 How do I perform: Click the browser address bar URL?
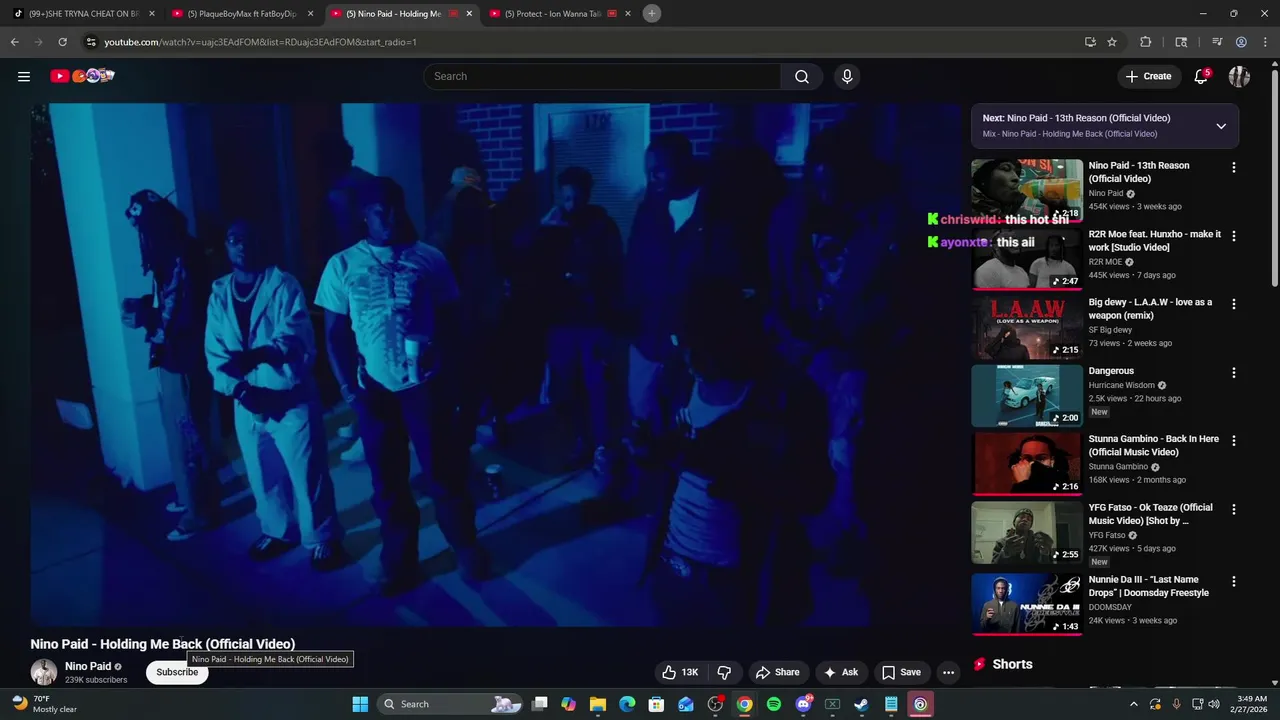tap(260, 42)
